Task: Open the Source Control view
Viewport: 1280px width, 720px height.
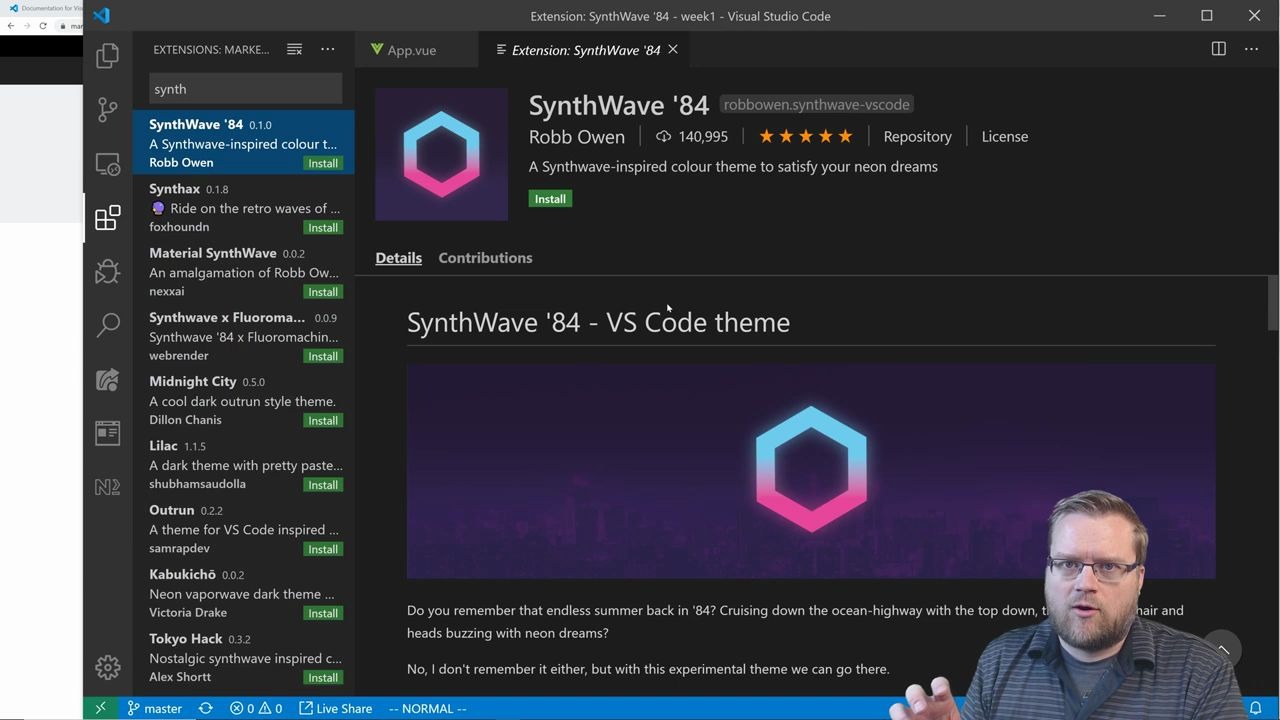Action: click(x=107, y=109)
